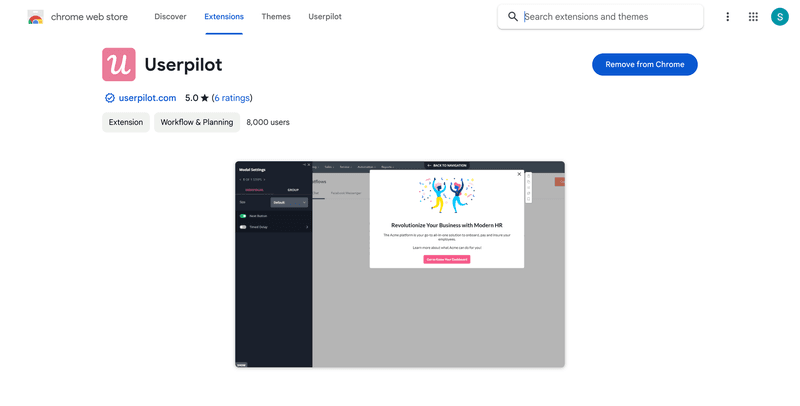Open the Google apps grid launcher

[x=753, y=17]
